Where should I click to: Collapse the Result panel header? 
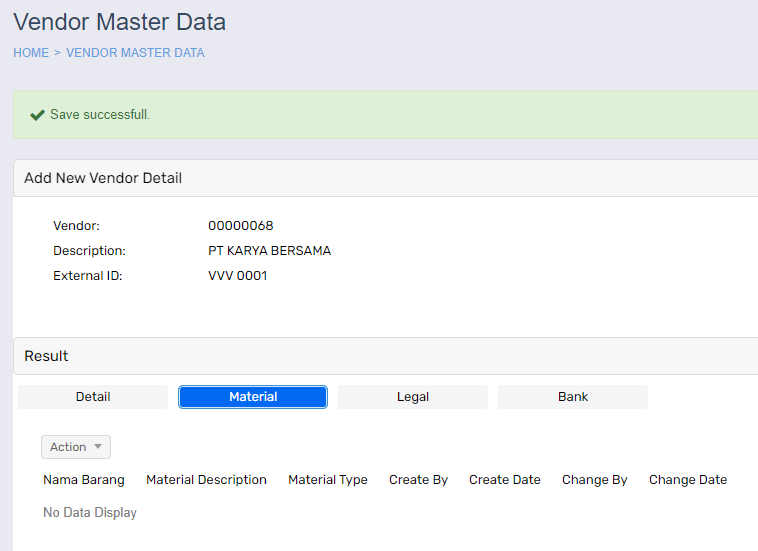tap(46, 356)
